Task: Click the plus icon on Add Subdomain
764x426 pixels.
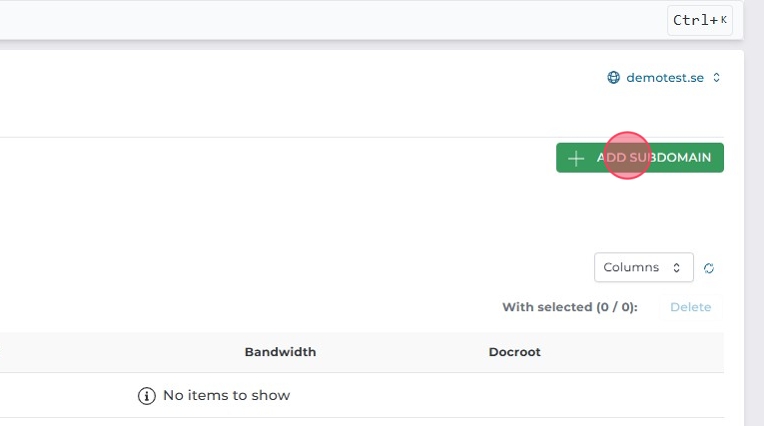Action: tap(575, 158)
